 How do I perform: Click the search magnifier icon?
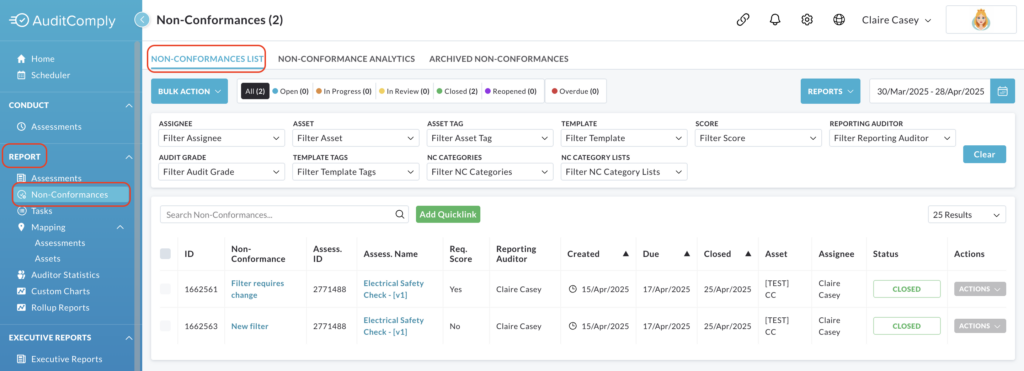point(400,214)
